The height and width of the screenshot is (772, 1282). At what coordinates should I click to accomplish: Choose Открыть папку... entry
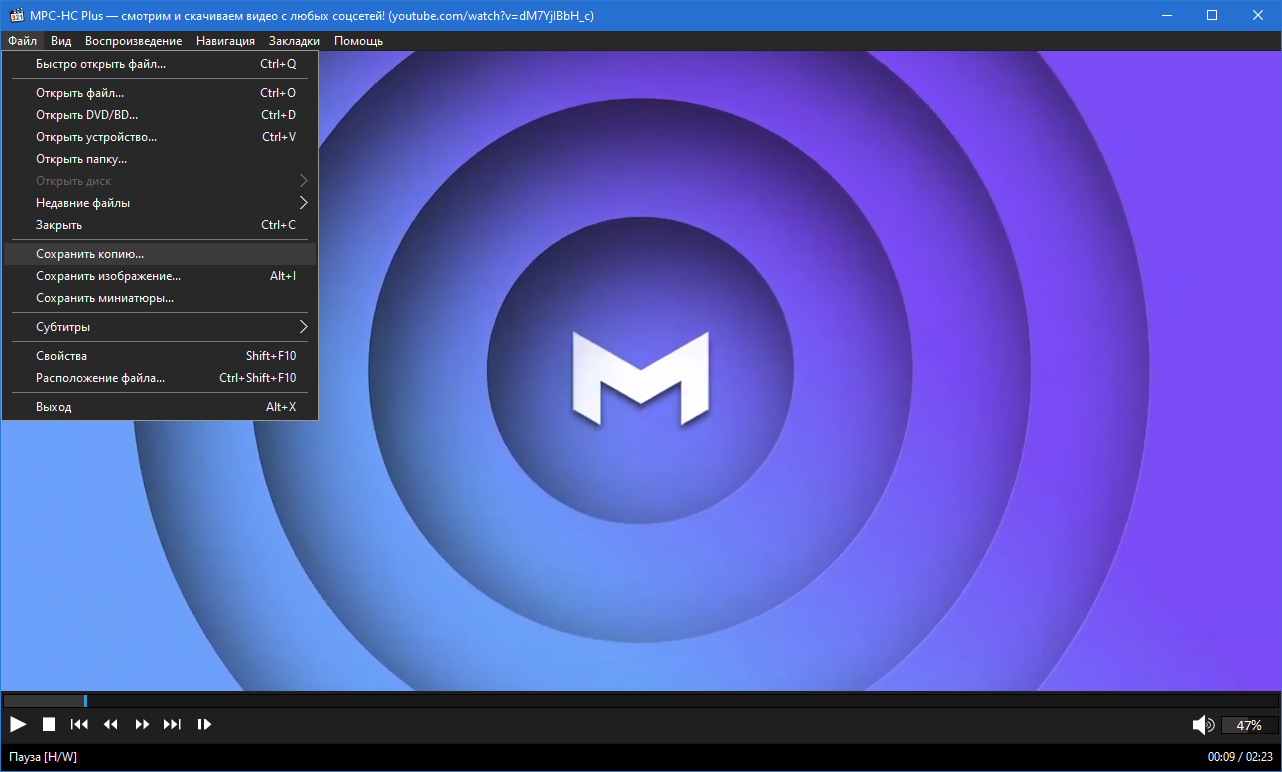tap(160, 159)
